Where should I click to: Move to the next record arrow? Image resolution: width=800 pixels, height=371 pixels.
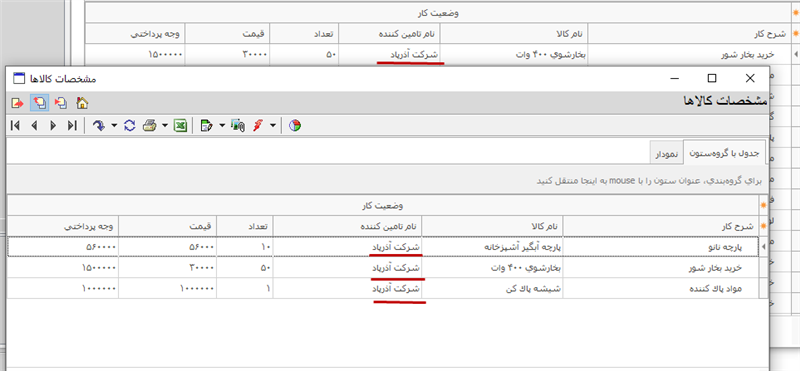(x=53, y=125)
